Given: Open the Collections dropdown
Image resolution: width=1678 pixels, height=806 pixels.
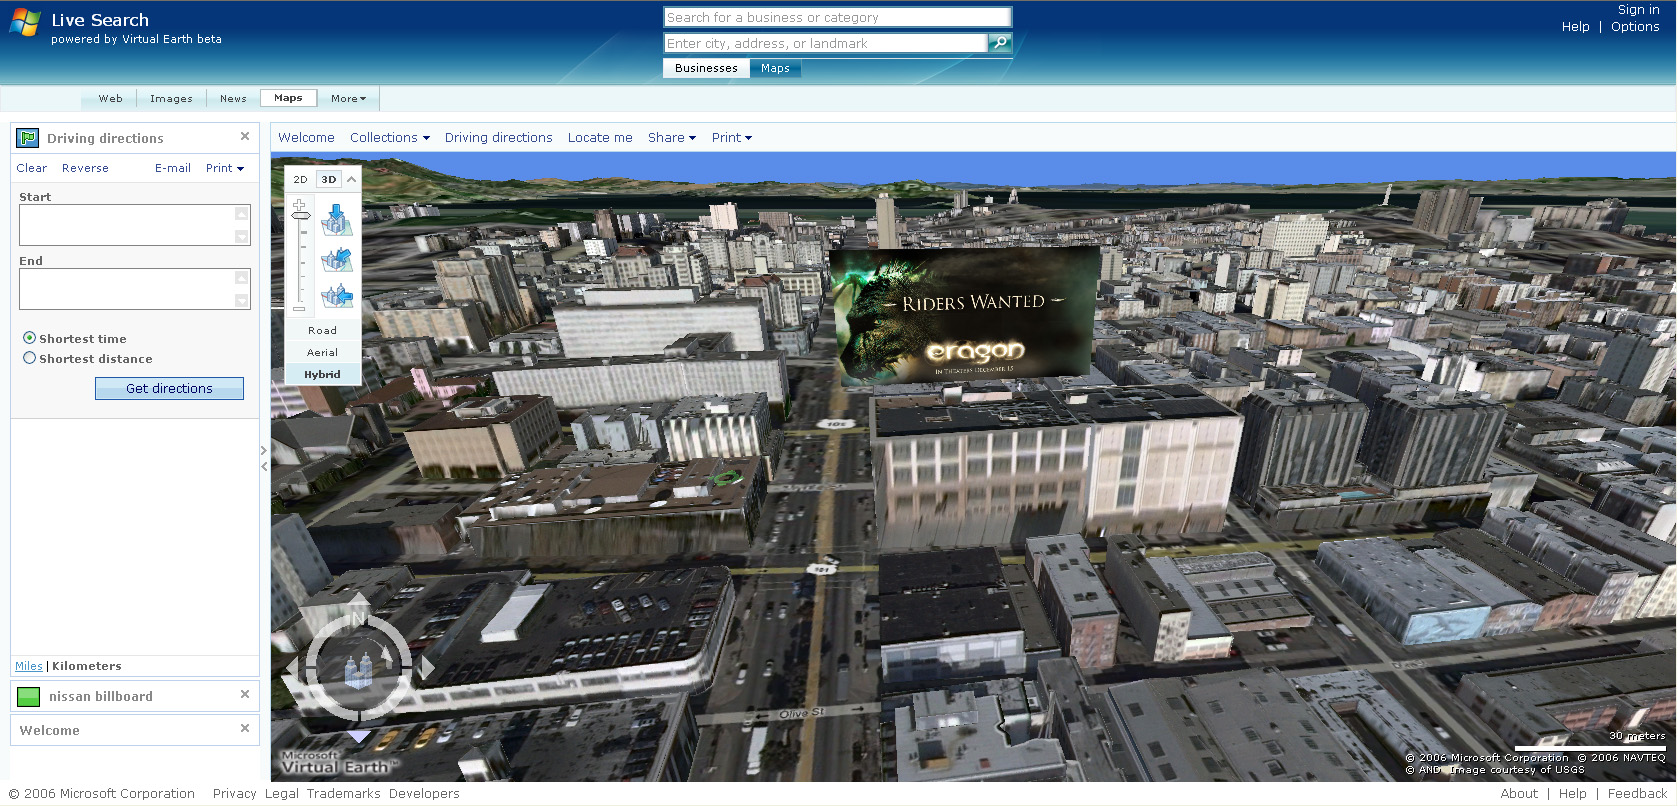Looking at the screenshot, I should pos(389,137).
